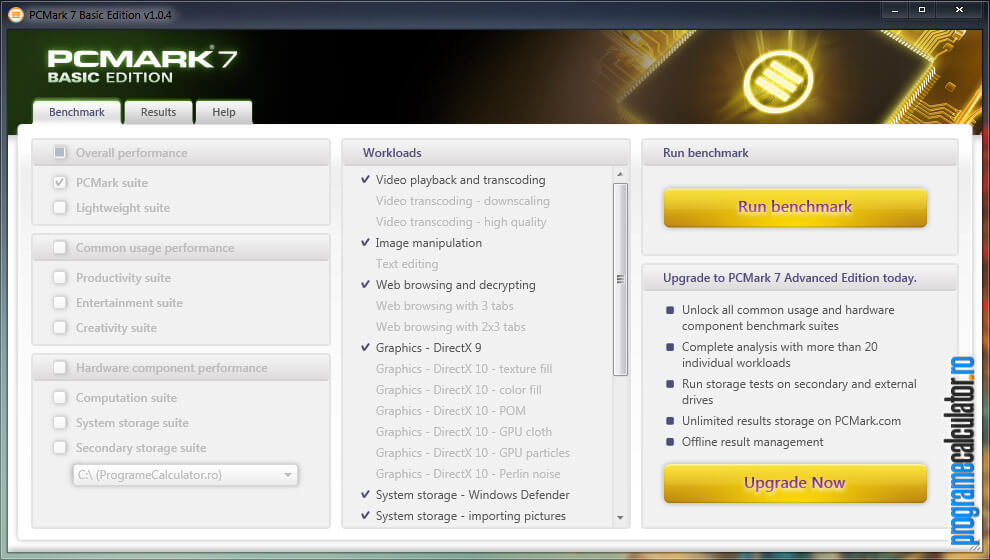Image resolution: width=990 pixels, height=560 pixels.
Task: Select Web browsing and decrypting workload
Action: [x=455, y=285]
